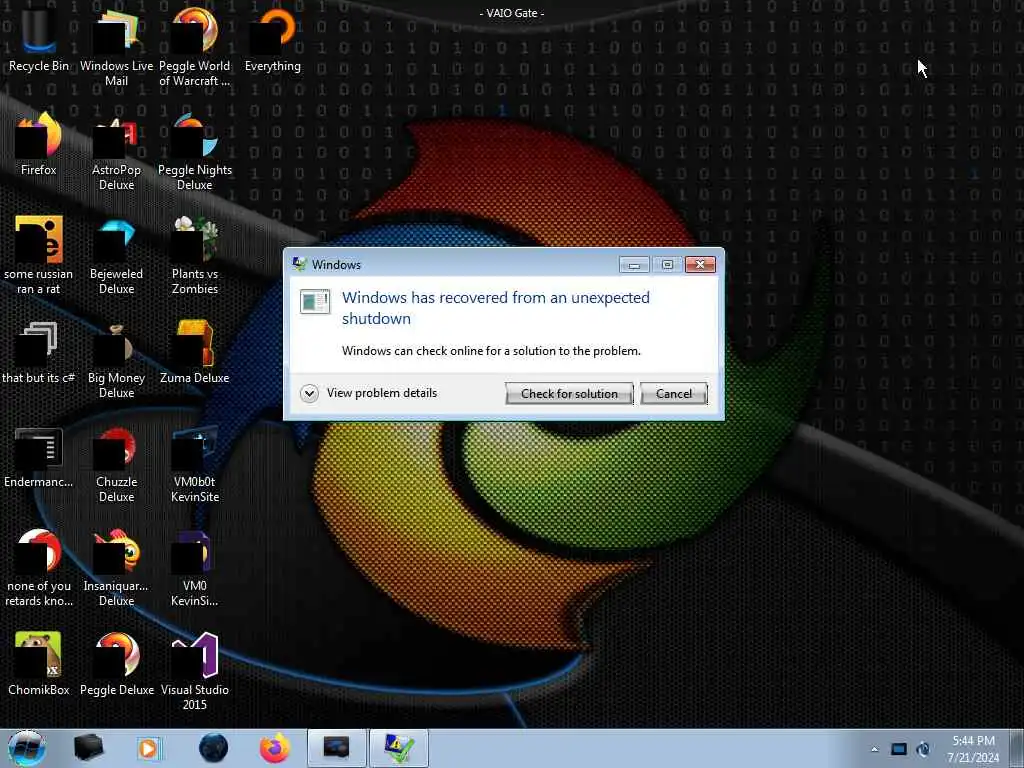Select the Visual Studio 2015 icon
This screenshot has height=768, width=1024.
(195, 670)
